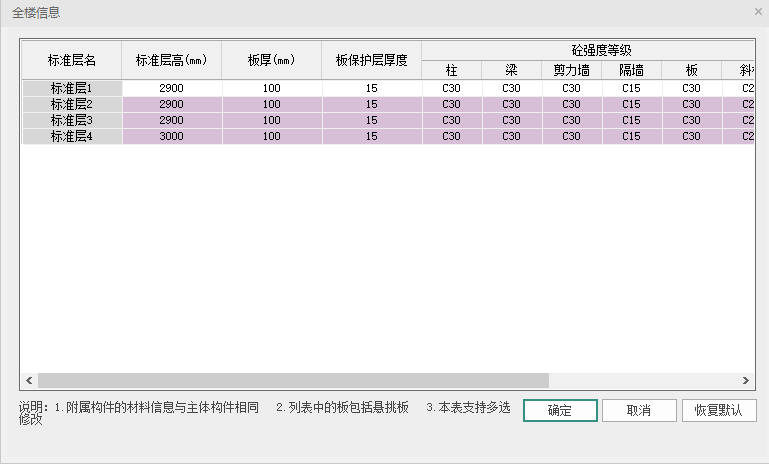Select the 标准层1 row header
Image resolution: width=769 pixels, height=464 pixels.
[72, 88]
